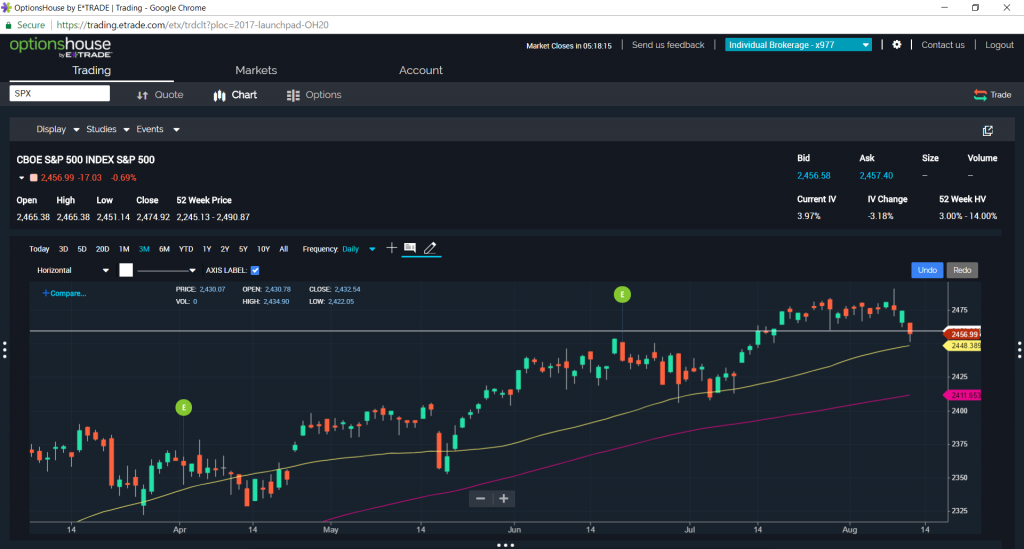Screen dimensions: 1024x549
Task: Open the Individual Brokerage account dropdown
Action: [798, 45]
